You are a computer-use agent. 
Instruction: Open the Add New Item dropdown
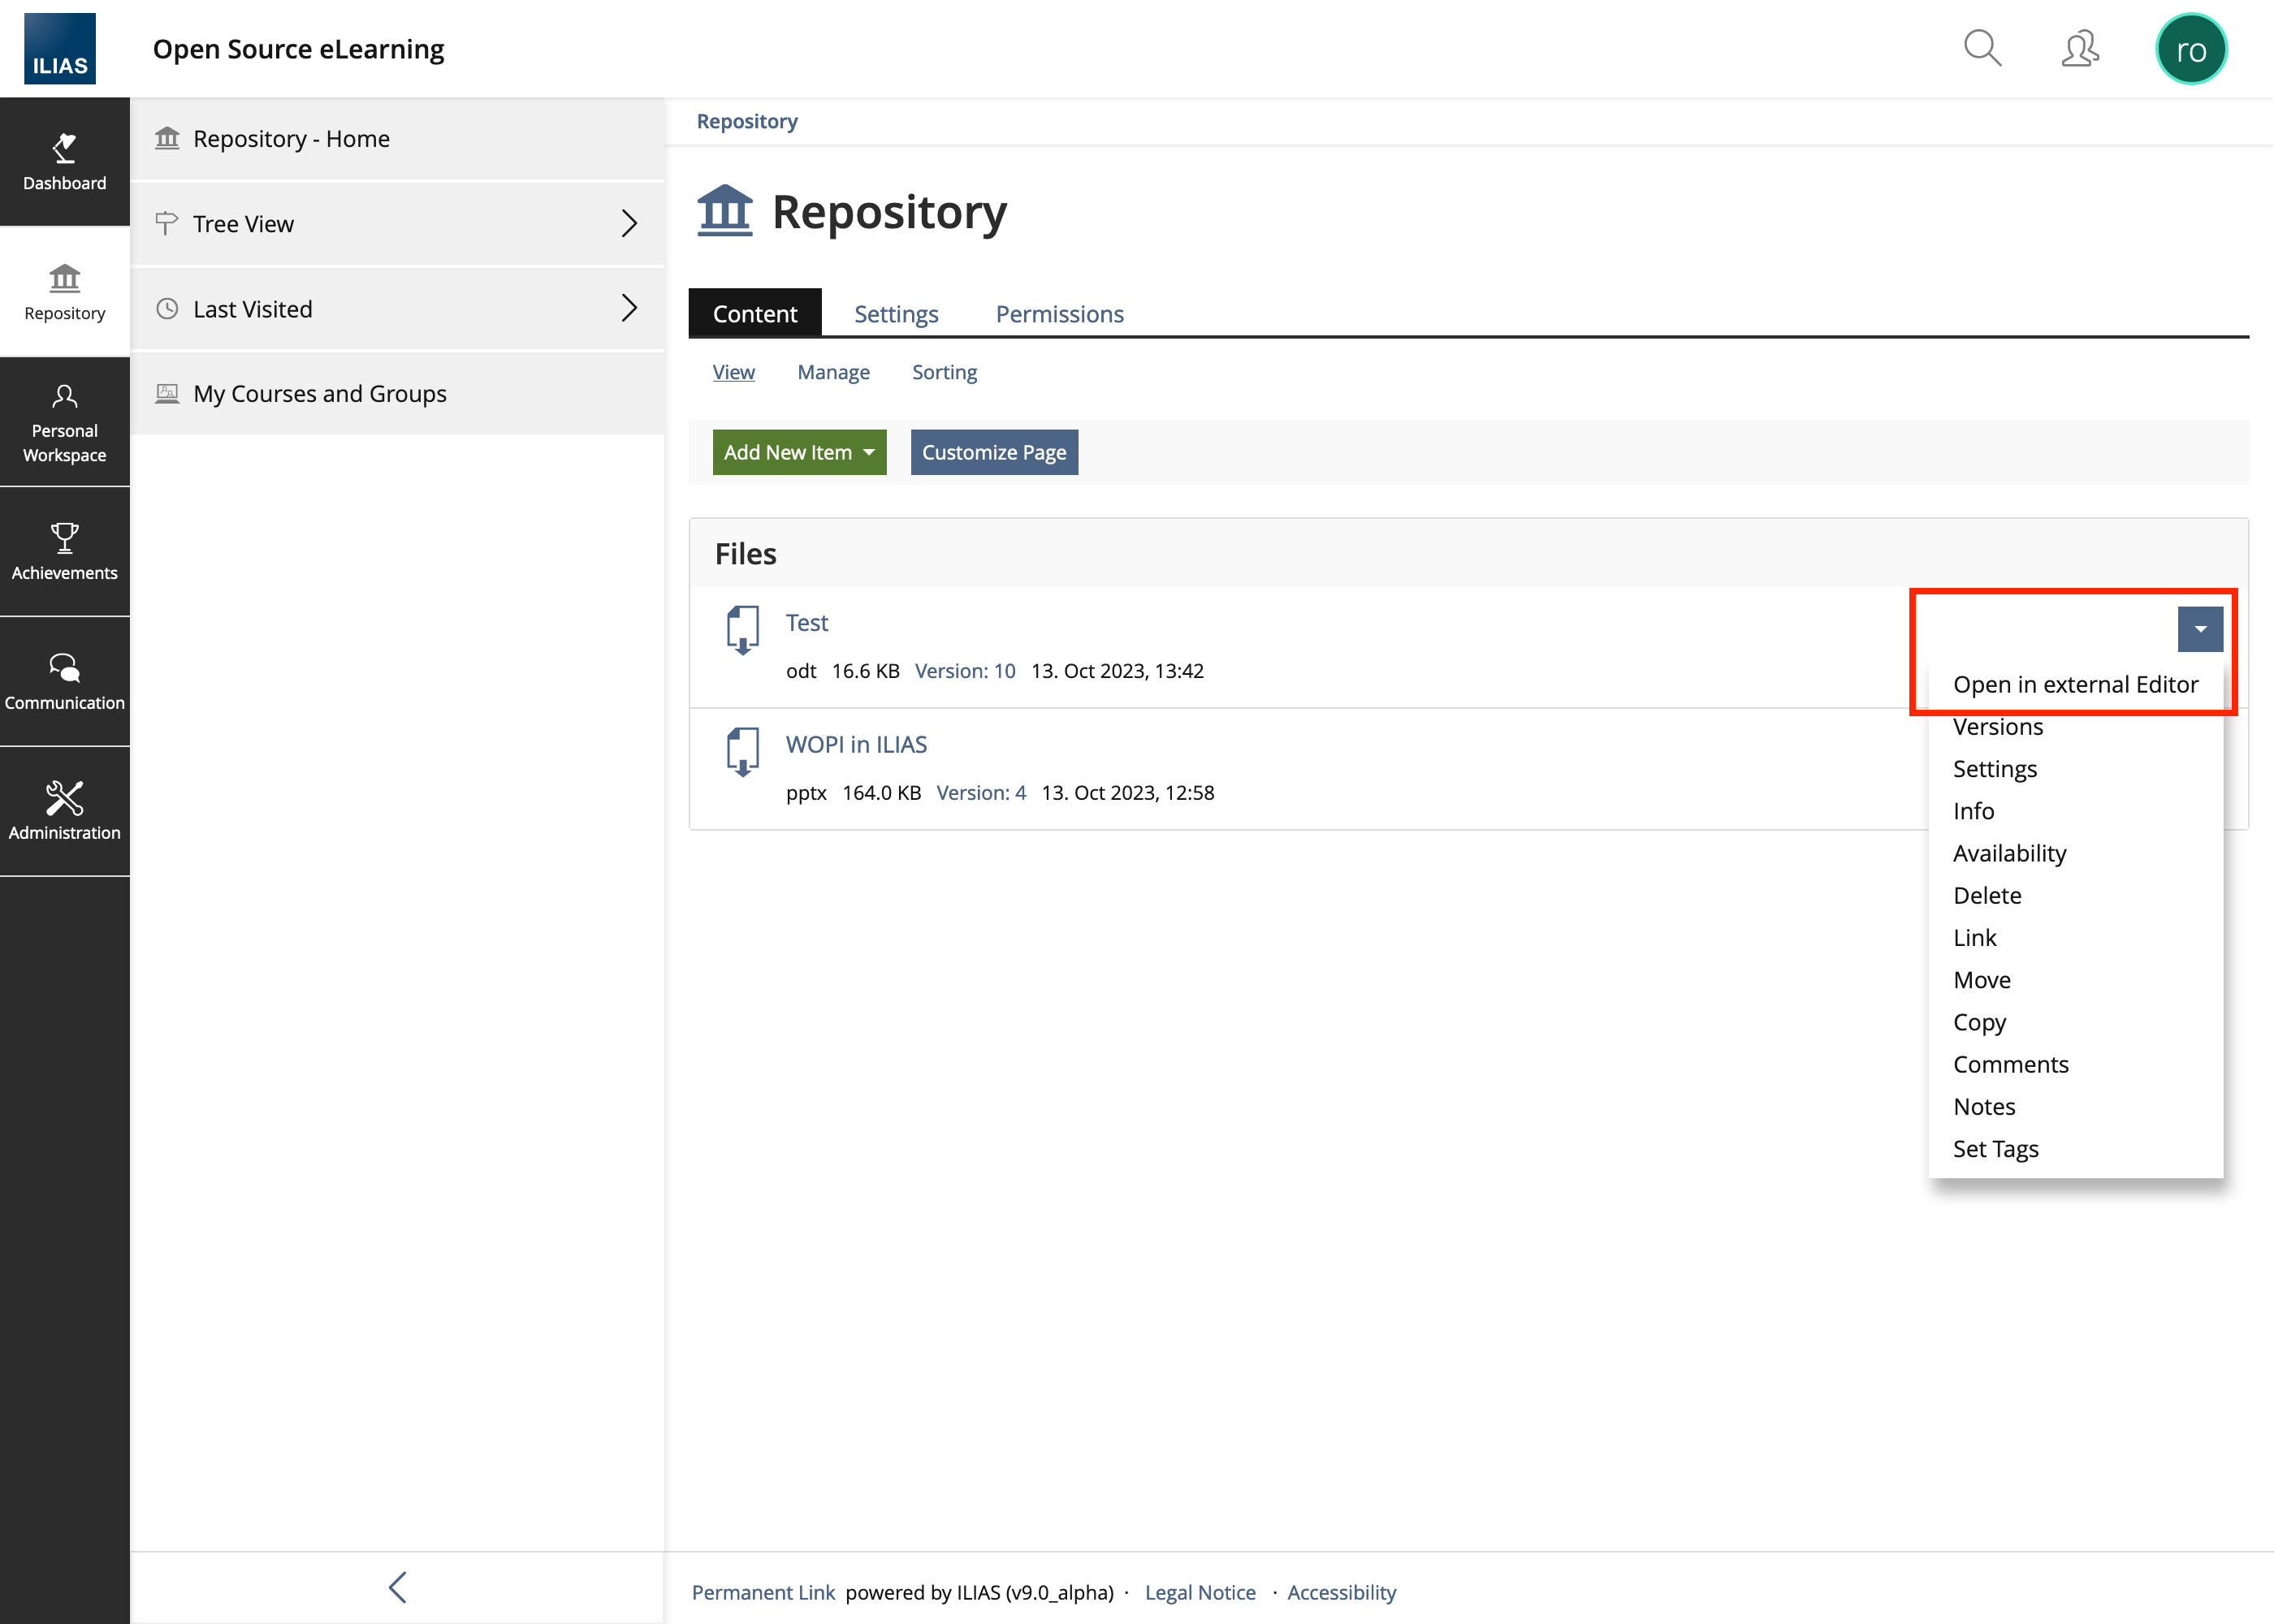[799, 452]
